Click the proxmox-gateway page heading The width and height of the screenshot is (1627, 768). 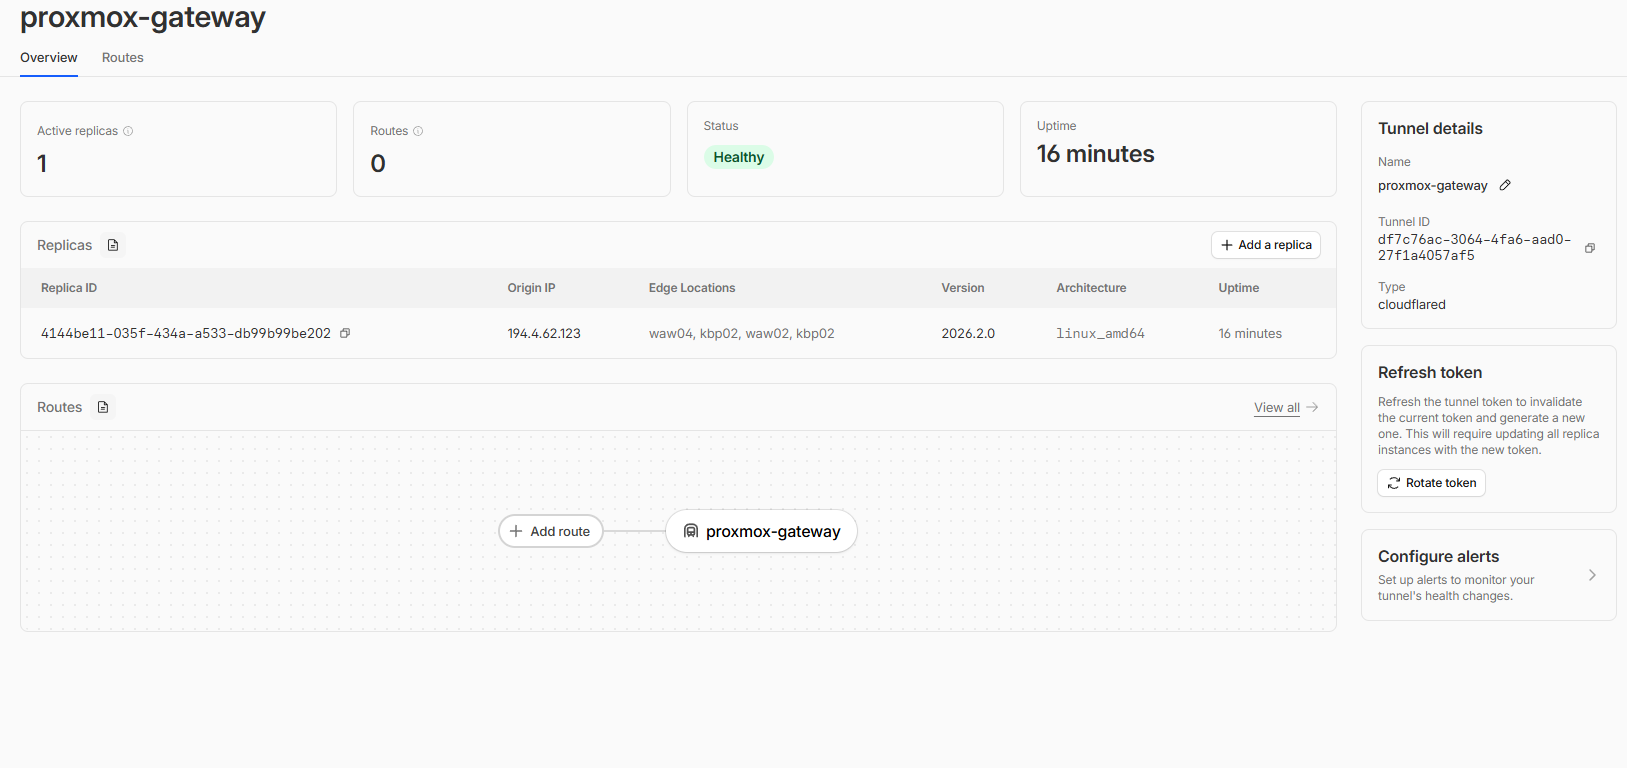point(143,17)
